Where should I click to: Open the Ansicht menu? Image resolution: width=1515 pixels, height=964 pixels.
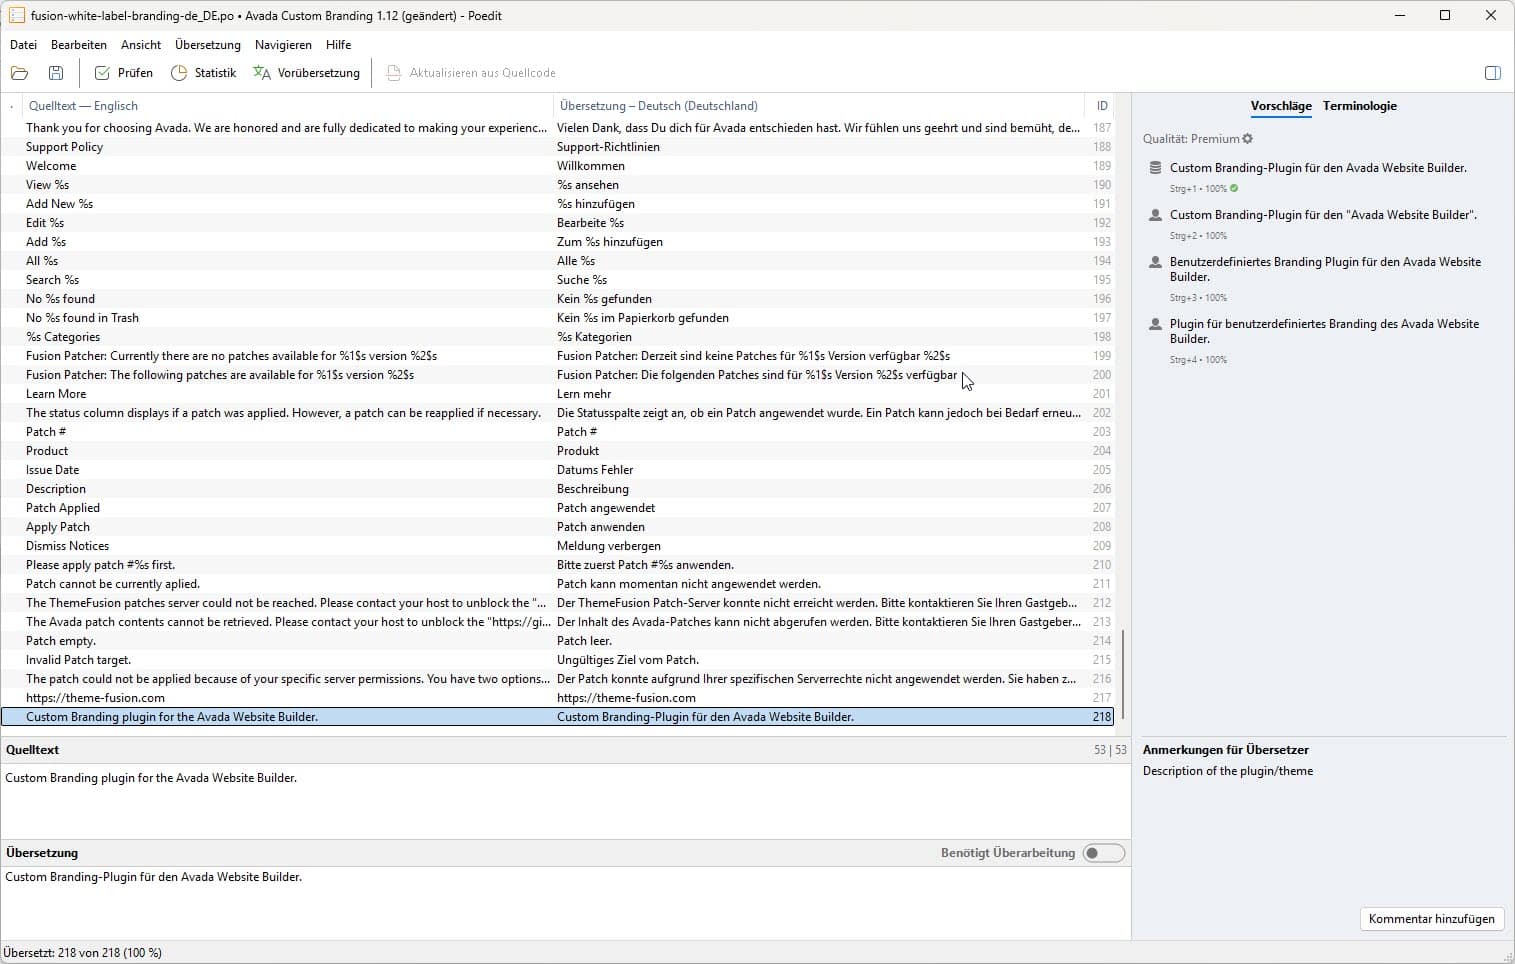tap(141, 45)
